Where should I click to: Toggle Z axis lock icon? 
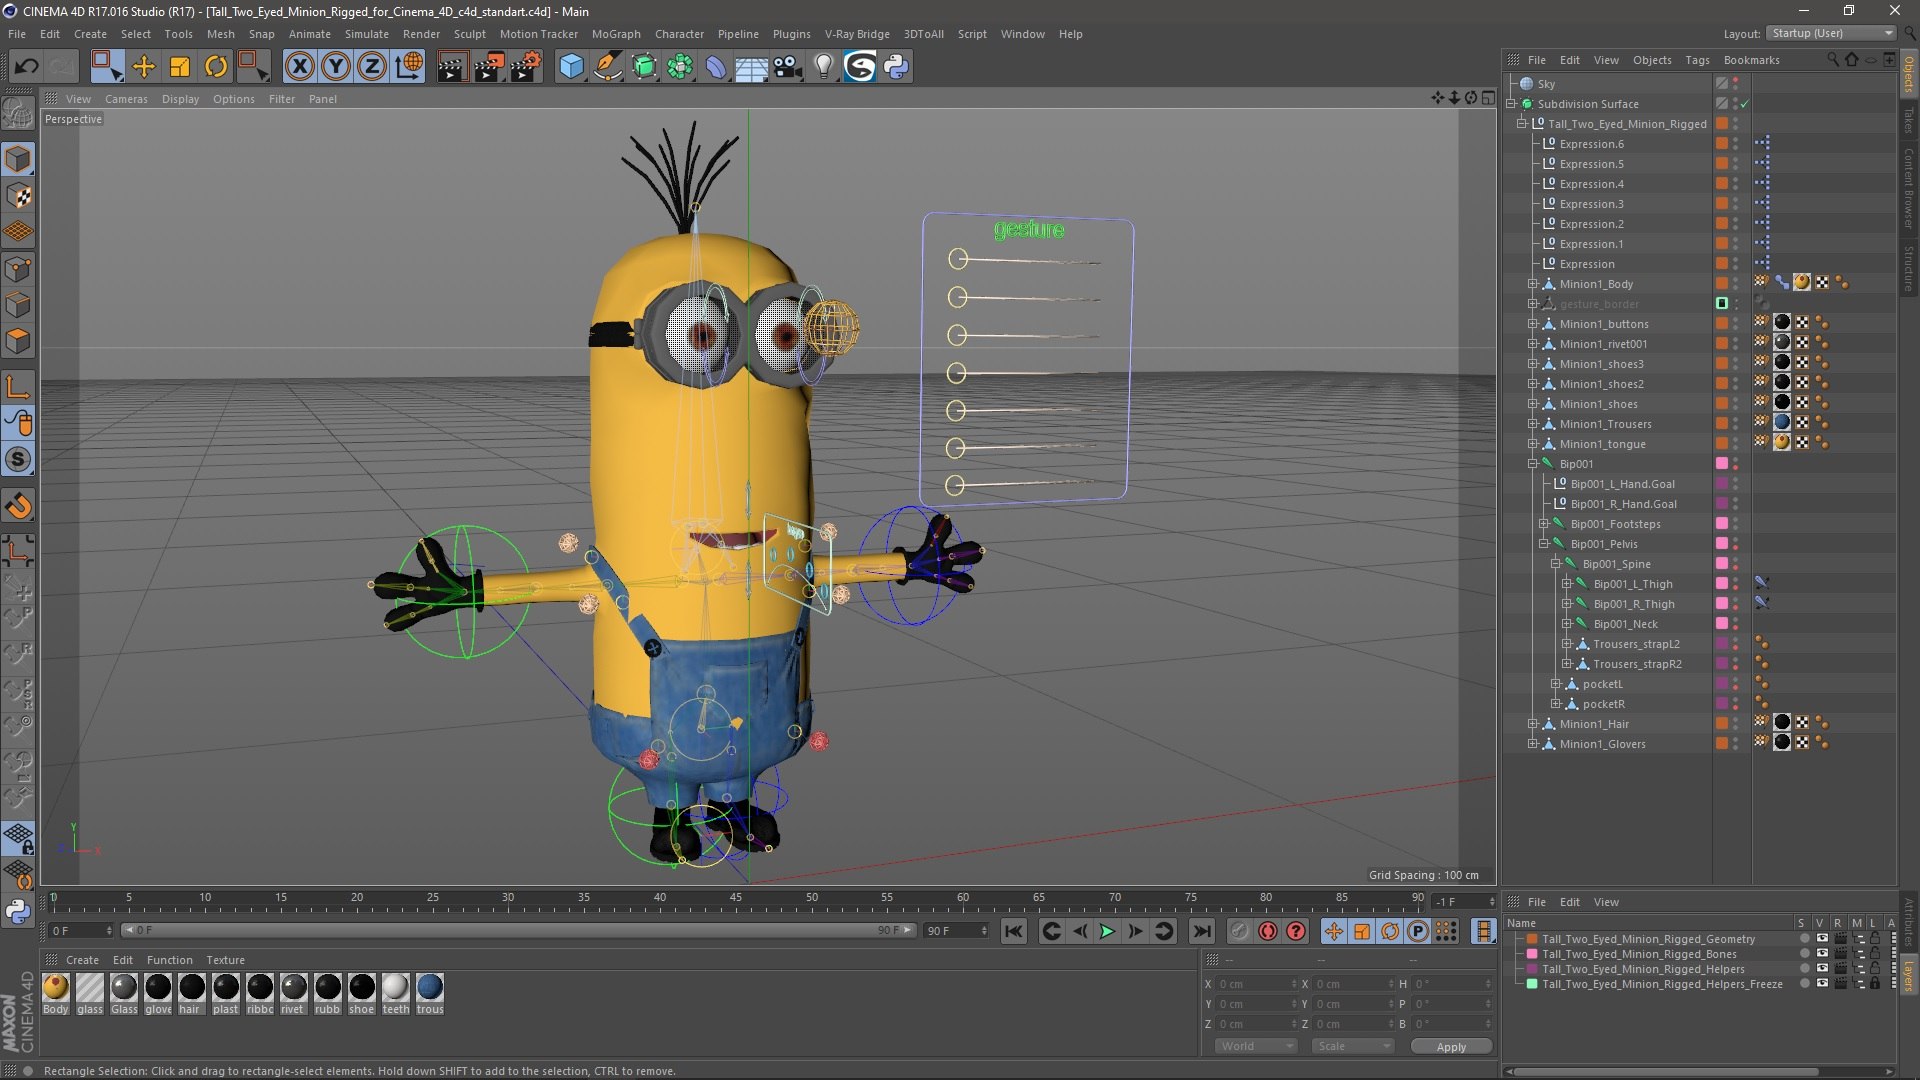pyautogui.click(x=372, y=67)
